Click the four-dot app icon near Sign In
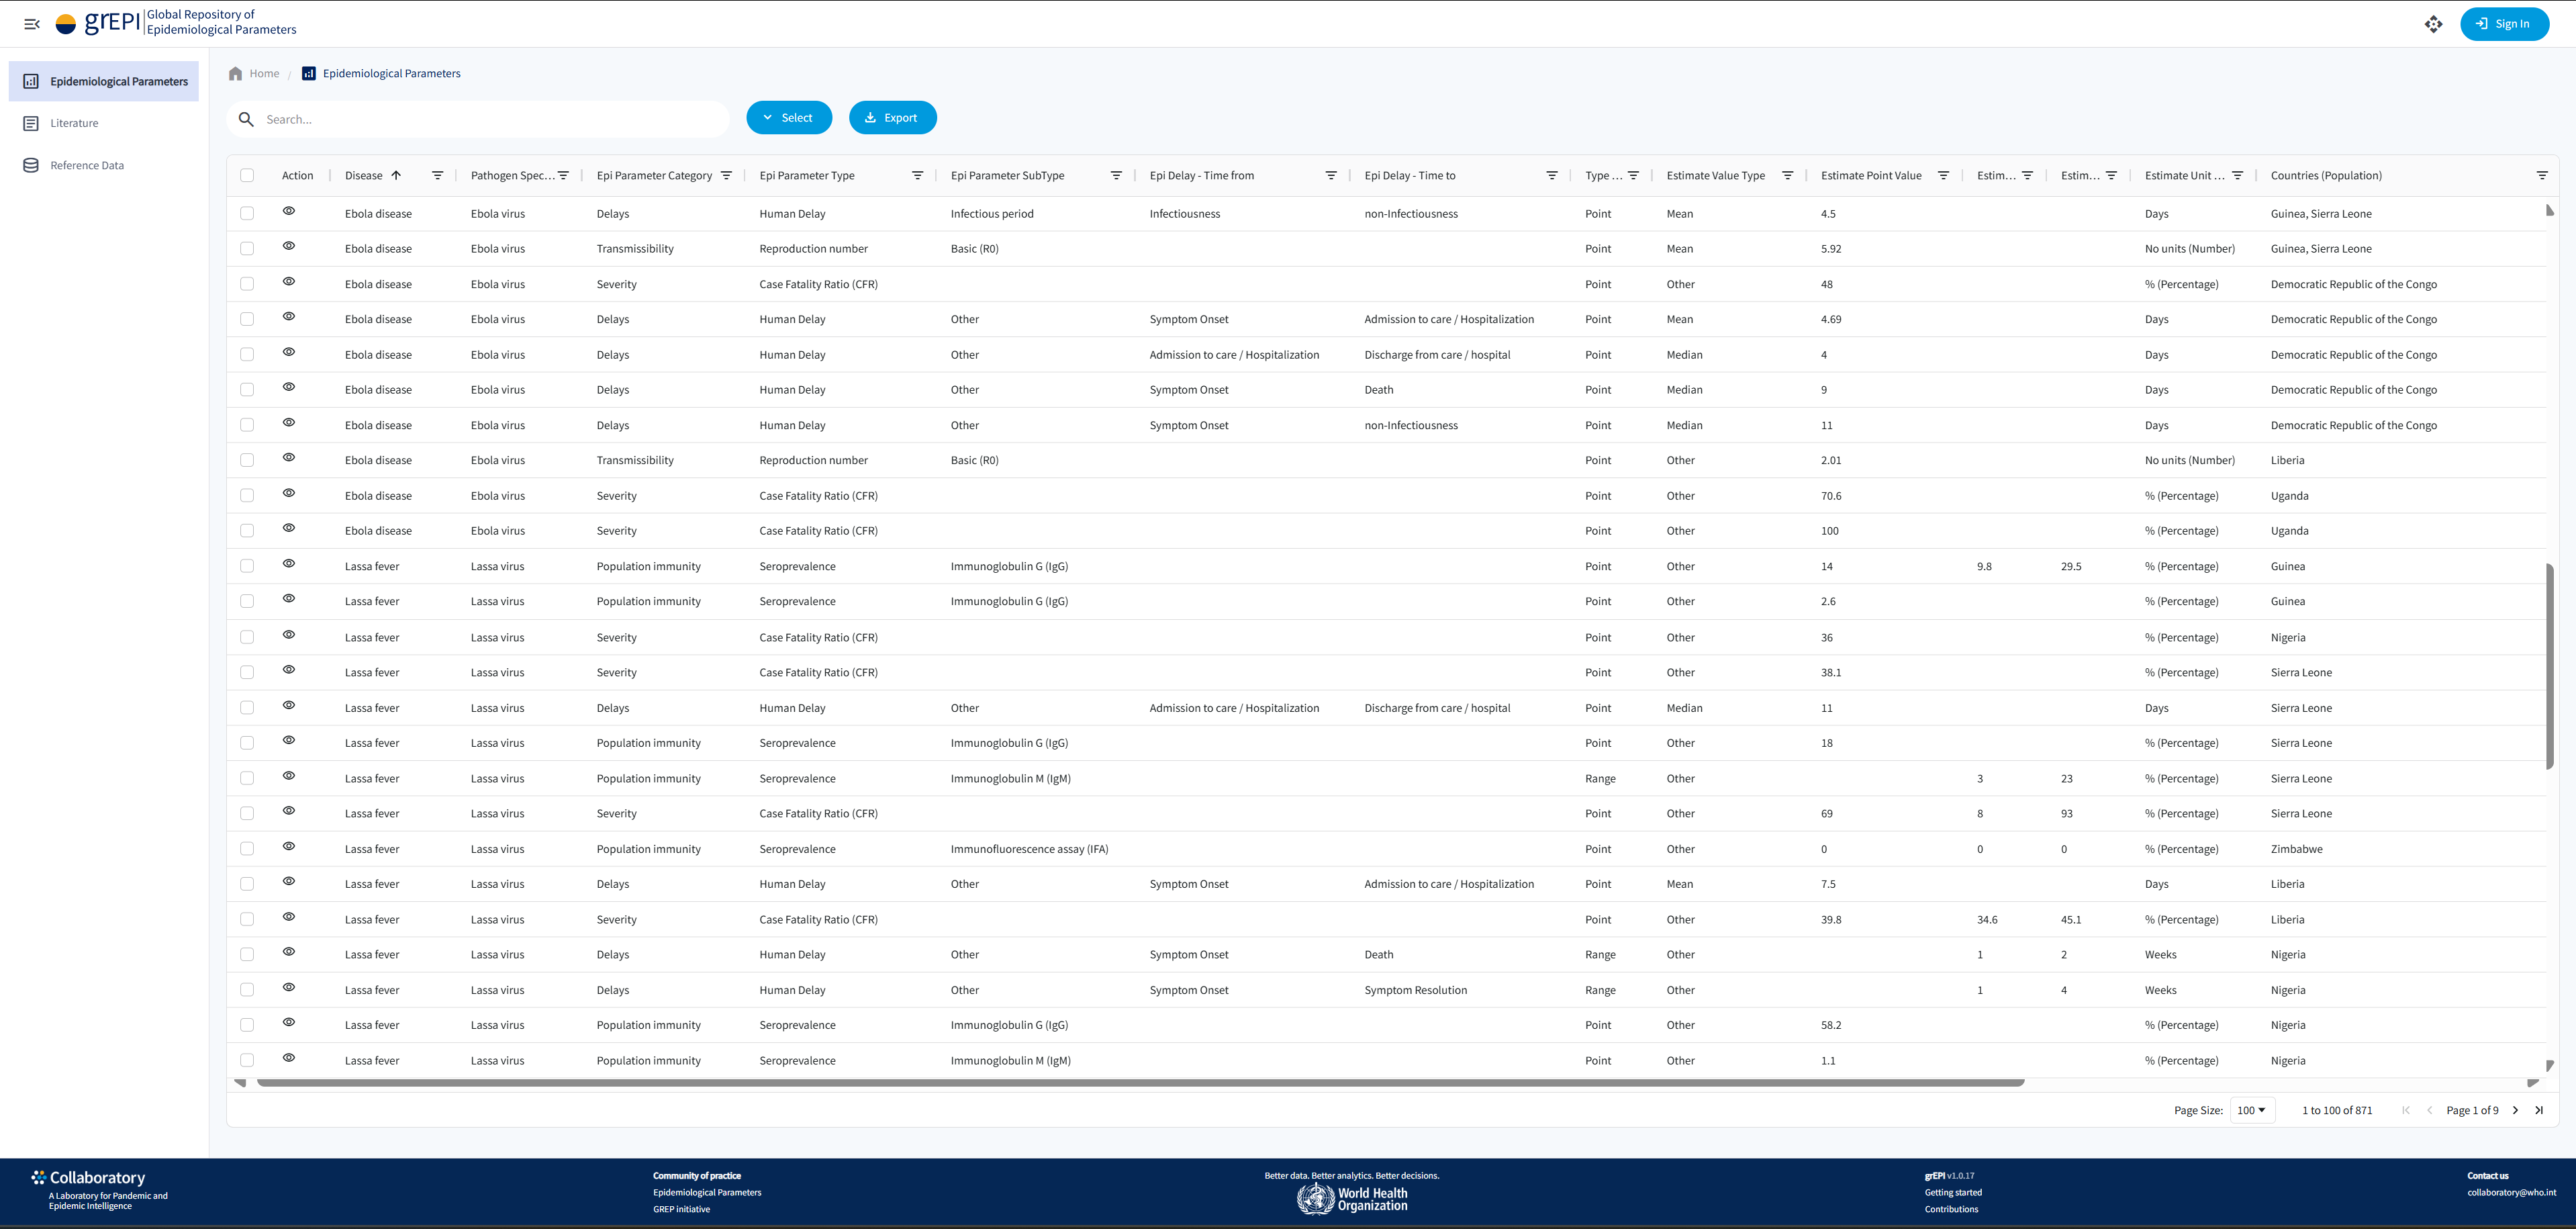Viewport: 2576px width, 1229px height. coord(2435,23)
